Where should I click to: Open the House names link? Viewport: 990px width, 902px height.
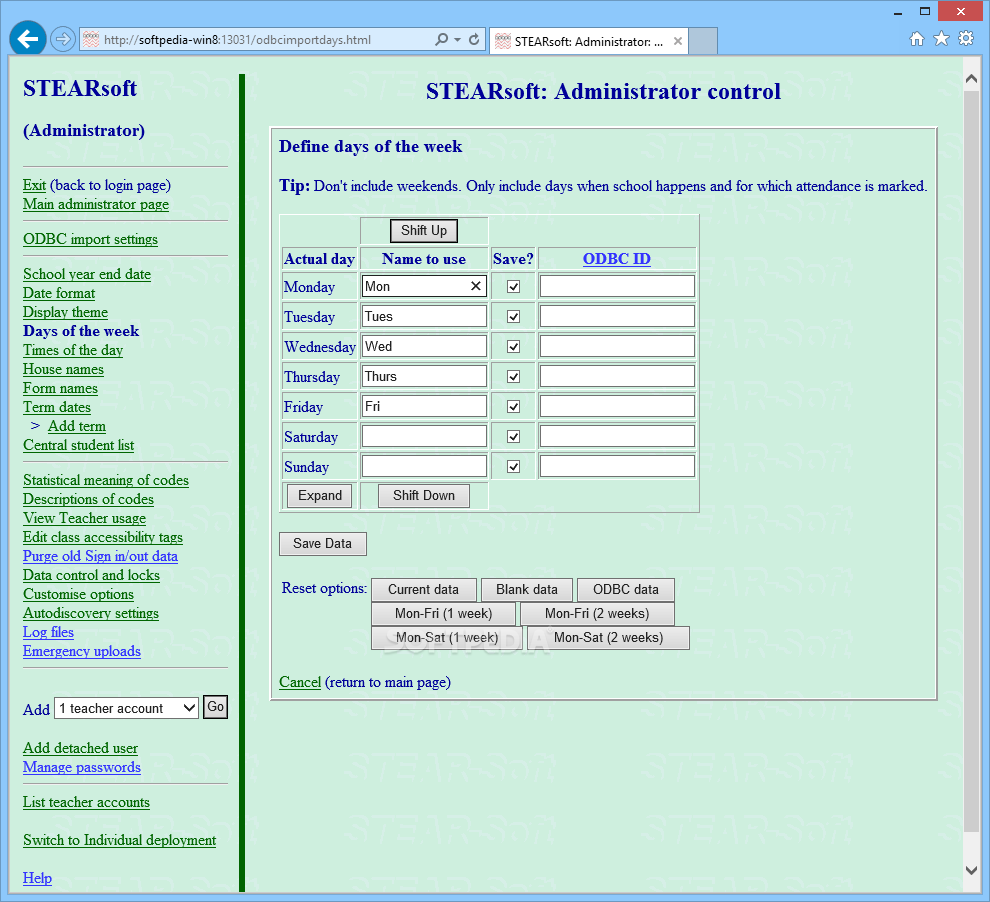coord(63,369)
